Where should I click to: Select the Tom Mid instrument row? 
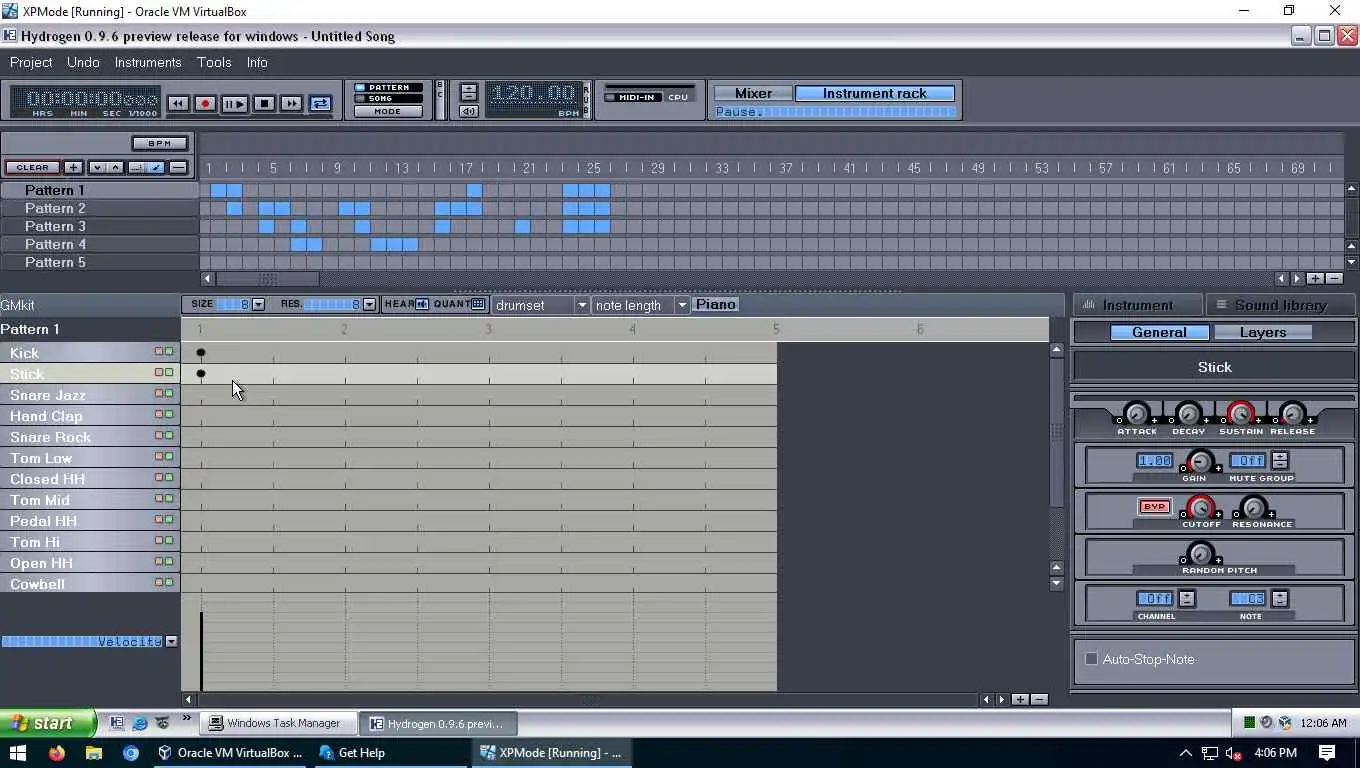90,499
